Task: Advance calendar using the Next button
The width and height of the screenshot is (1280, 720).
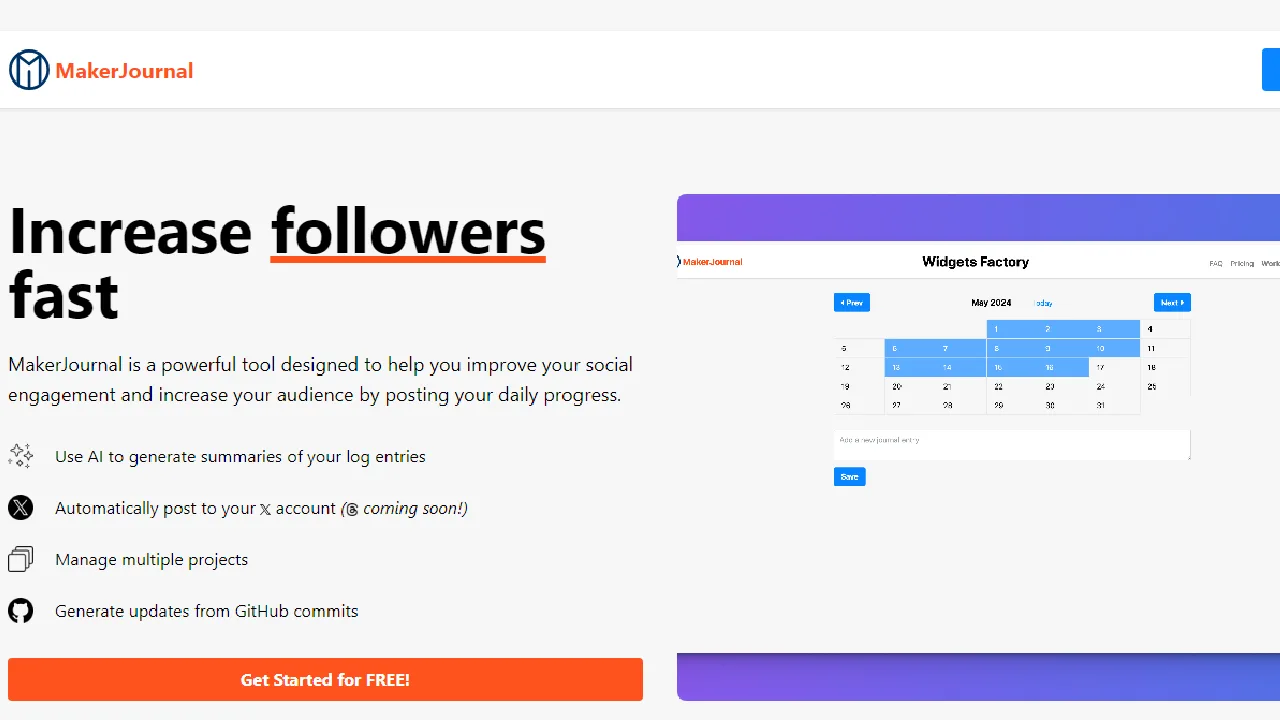Action: pyautogui.click(x=1172, y=302)
